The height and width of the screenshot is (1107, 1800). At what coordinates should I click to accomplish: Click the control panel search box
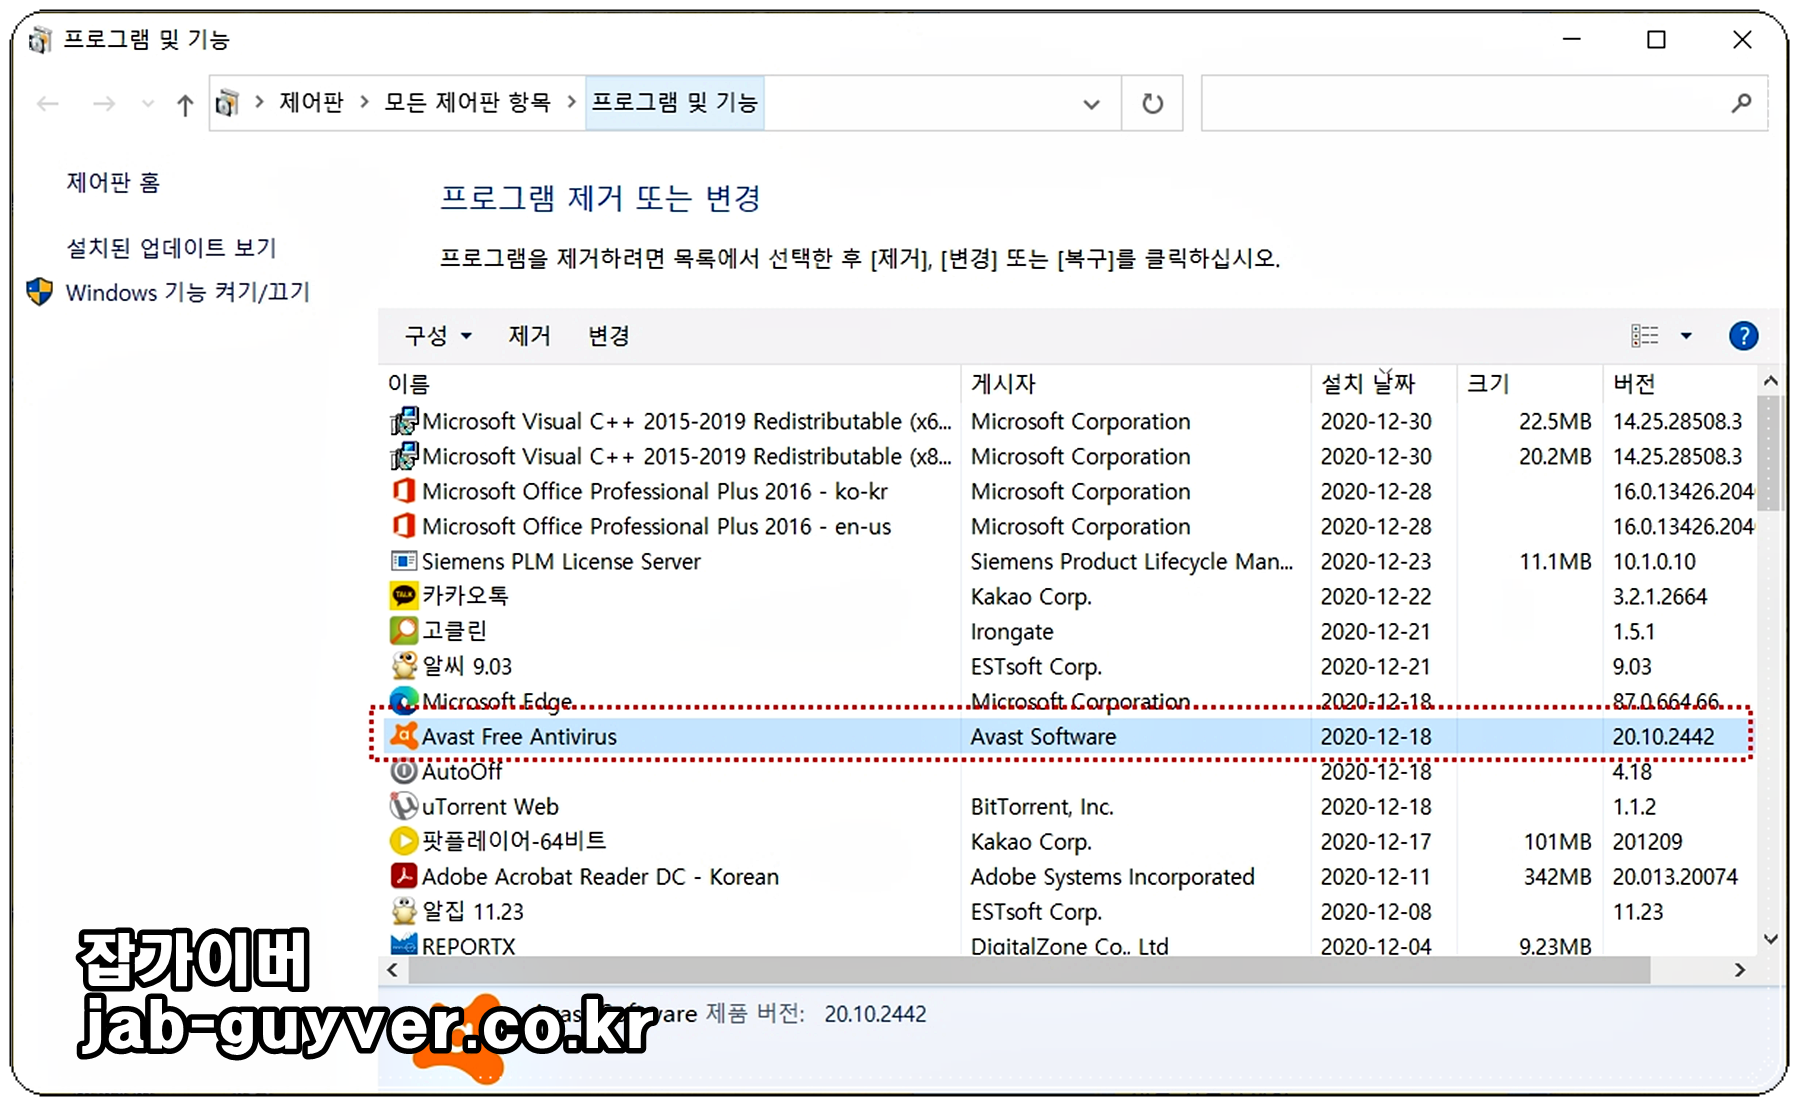[1484, 103]
